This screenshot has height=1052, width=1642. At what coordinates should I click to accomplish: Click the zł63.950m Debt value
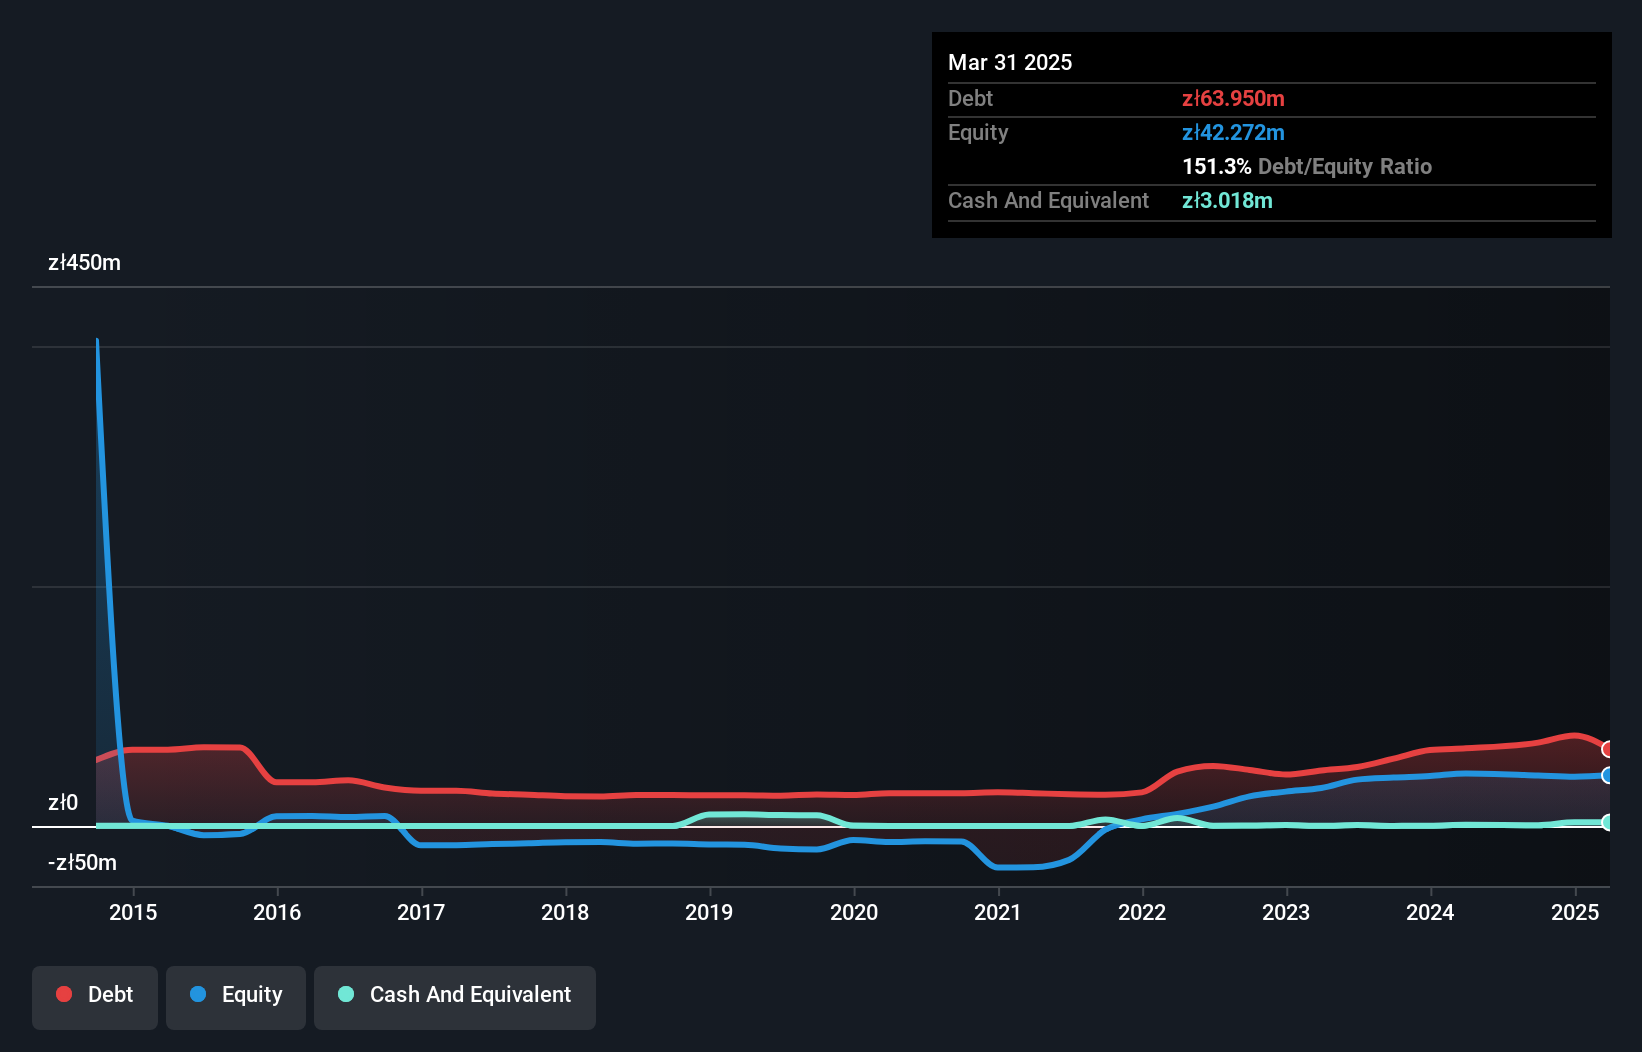(1233, 98)
